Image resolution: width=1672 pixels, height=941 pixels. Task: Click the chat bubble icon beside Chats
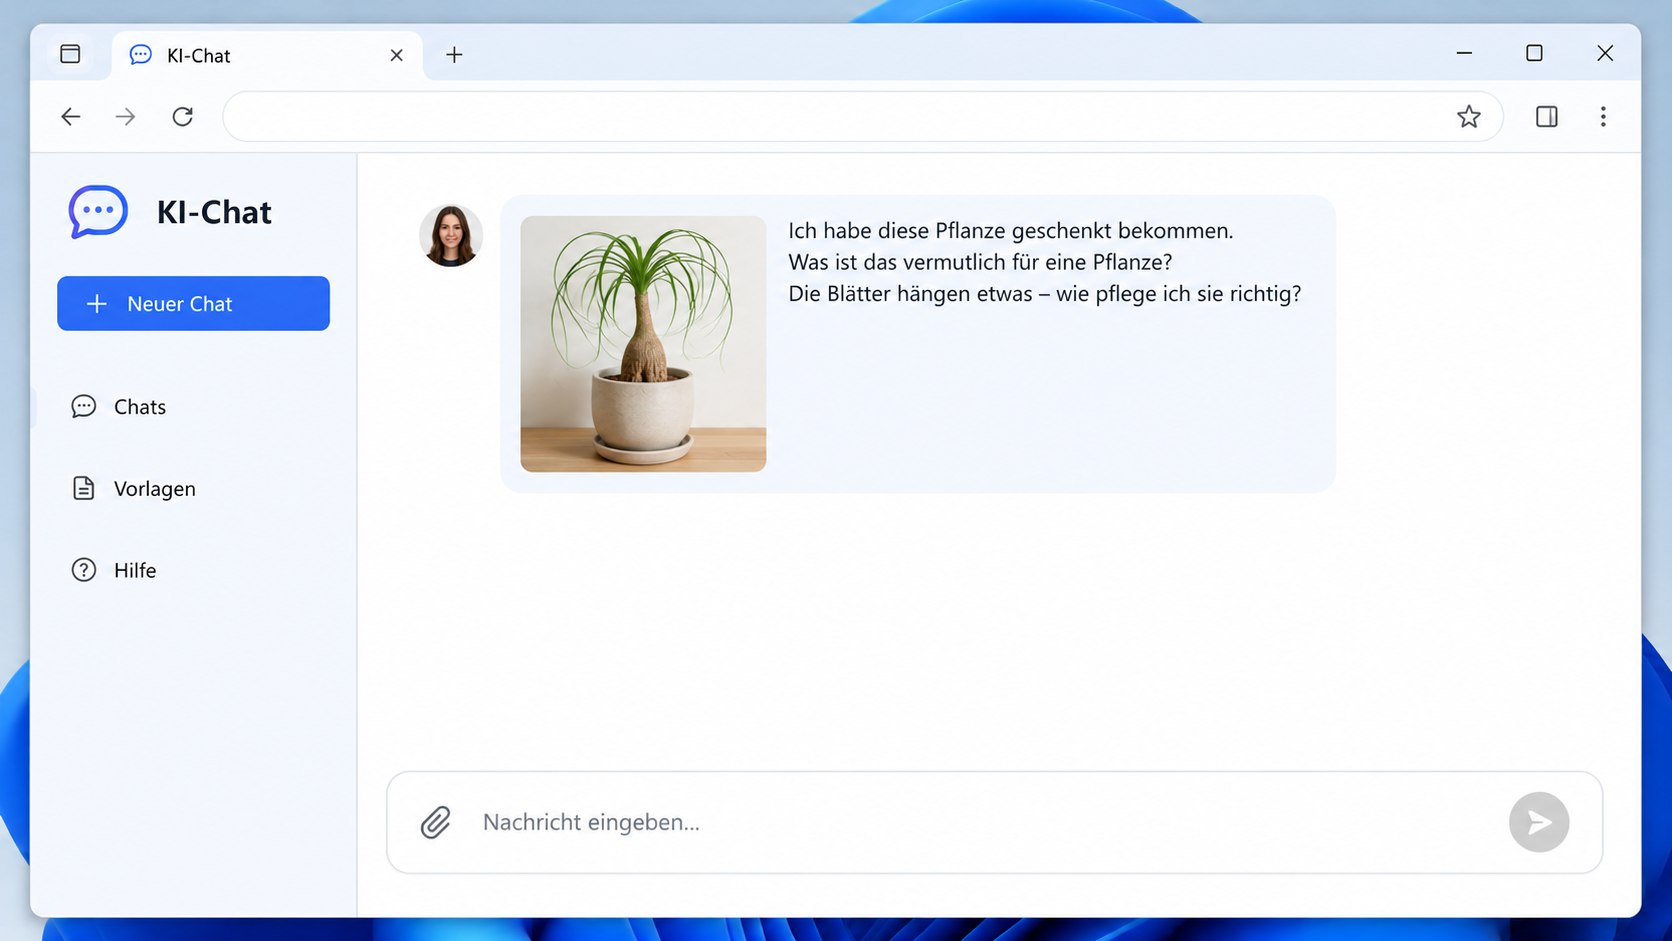point(84,406)
